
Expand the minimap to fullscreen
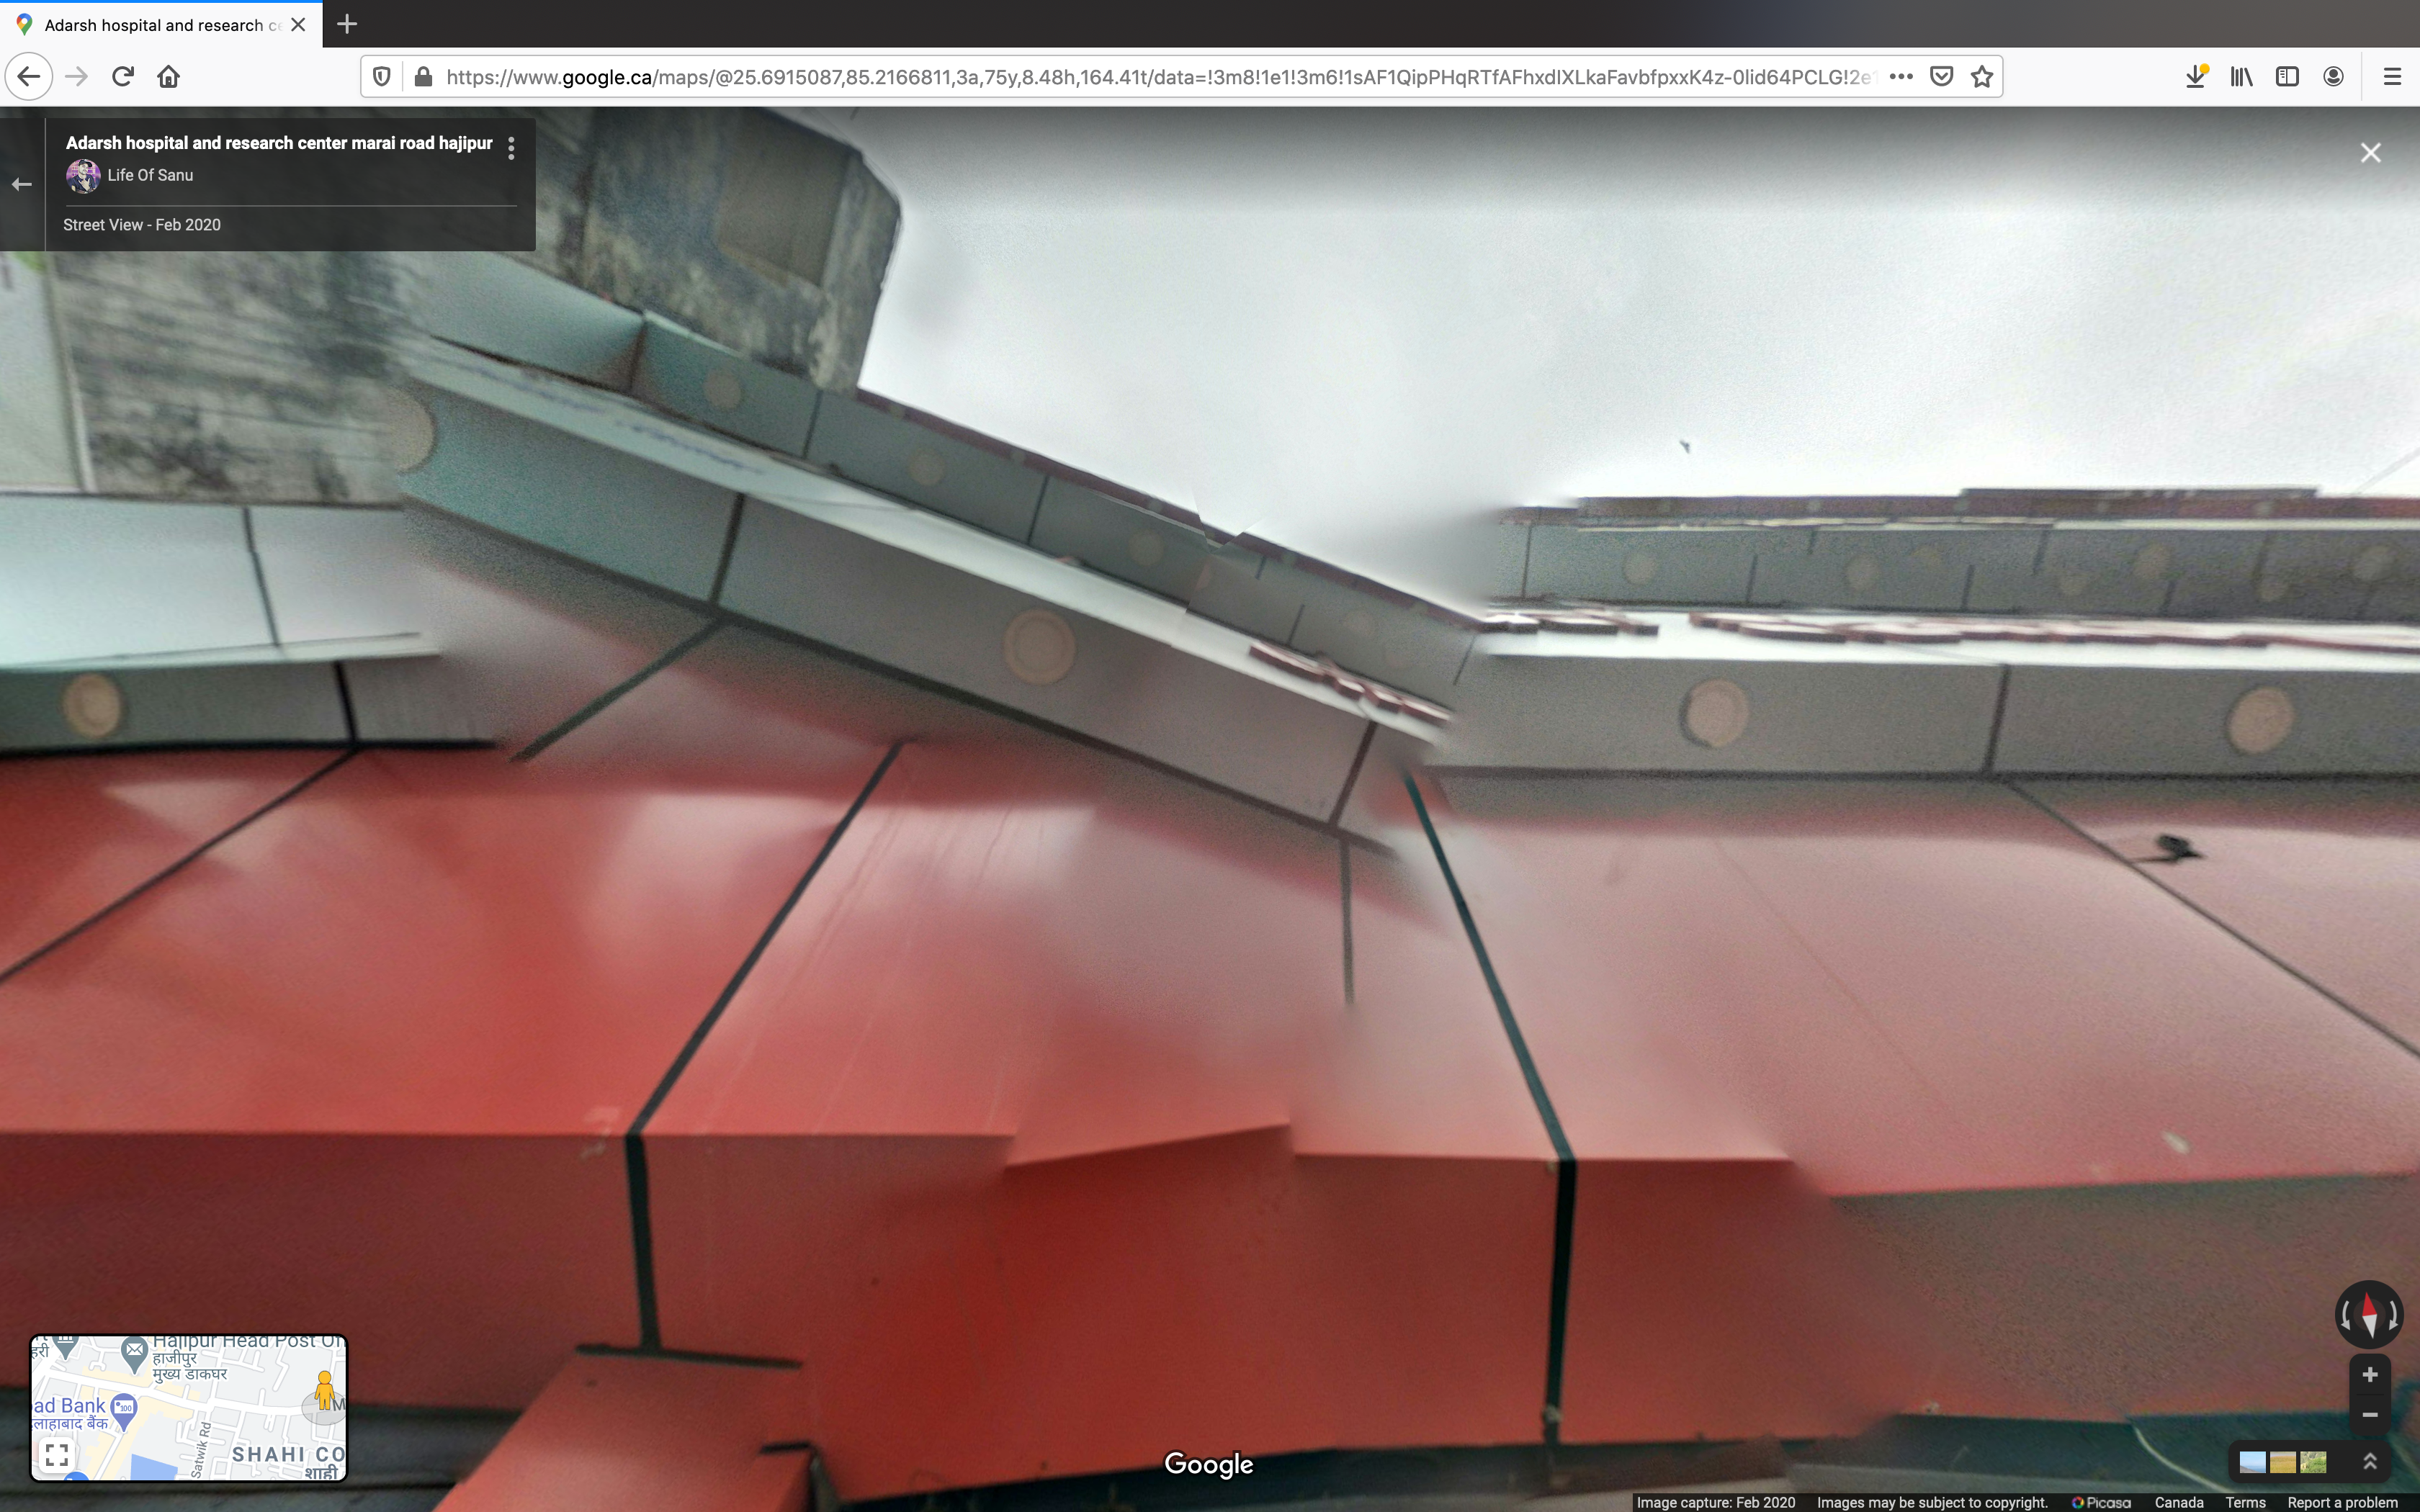coord(57,1454)
